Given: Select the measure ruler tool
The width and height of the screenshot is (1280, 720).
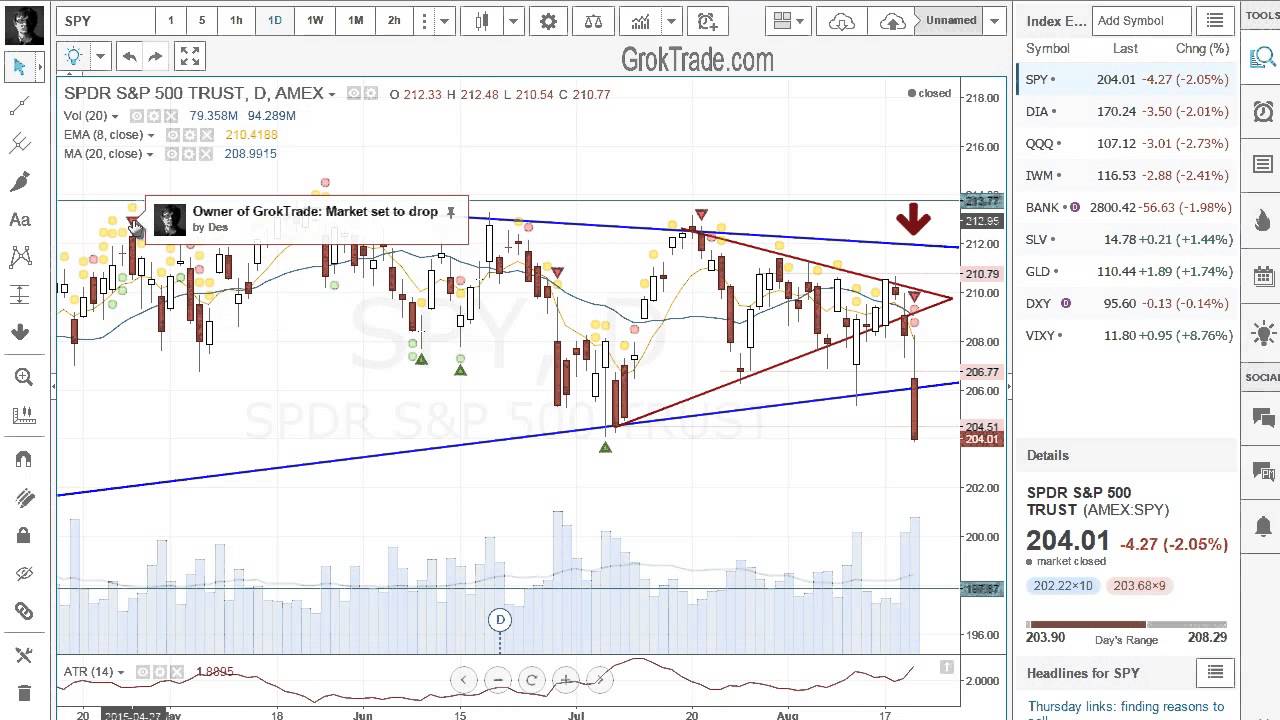Looking at the screenshot, I should pos(22,415).
